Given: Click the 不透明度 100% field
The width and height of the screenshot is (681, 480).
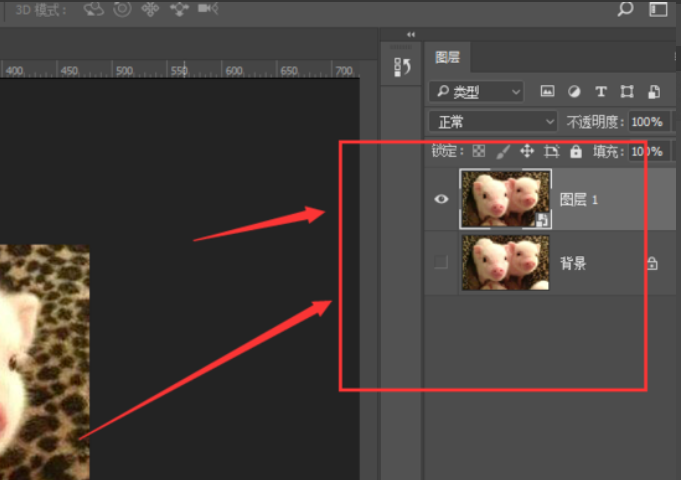Looking at the screenshot, I should pos(649,122).
